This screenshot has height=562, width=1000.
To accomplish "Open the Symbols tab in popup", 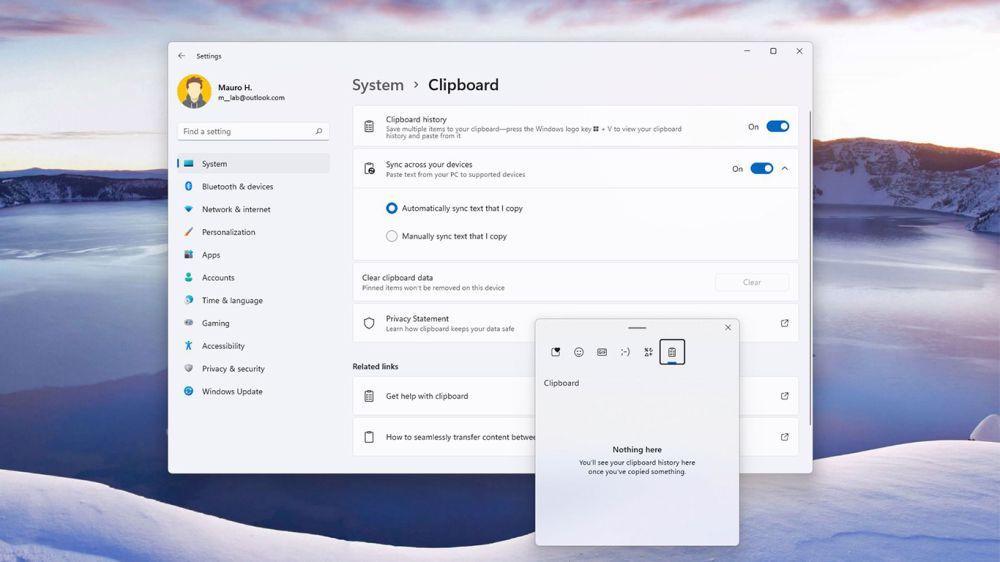I will [649, 352].
